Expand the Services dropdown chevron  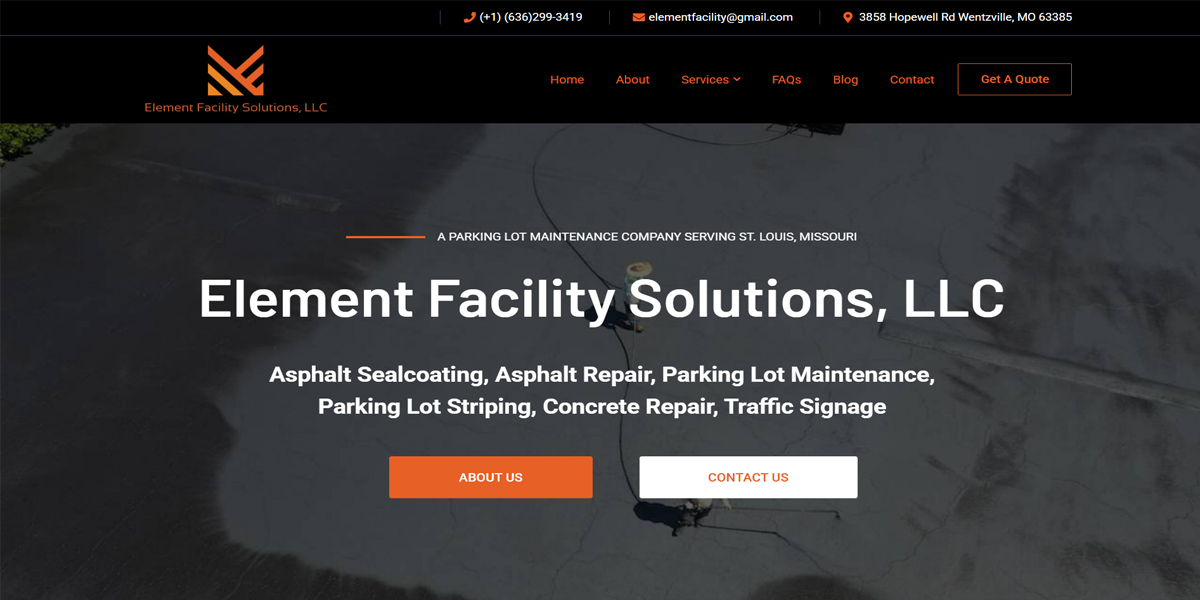737,79
